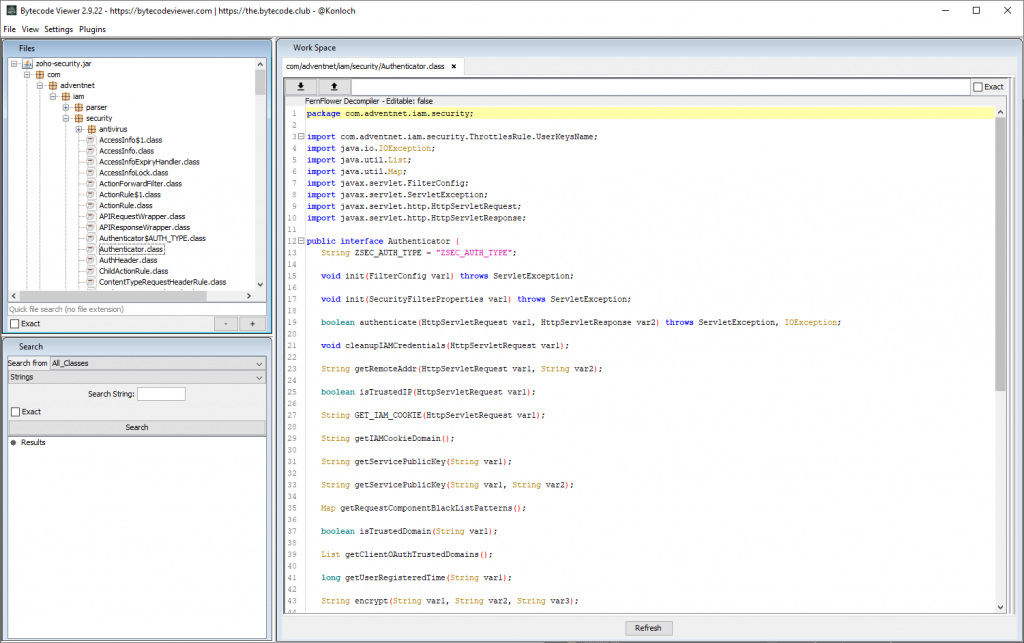Click the Refresh button

647,628
